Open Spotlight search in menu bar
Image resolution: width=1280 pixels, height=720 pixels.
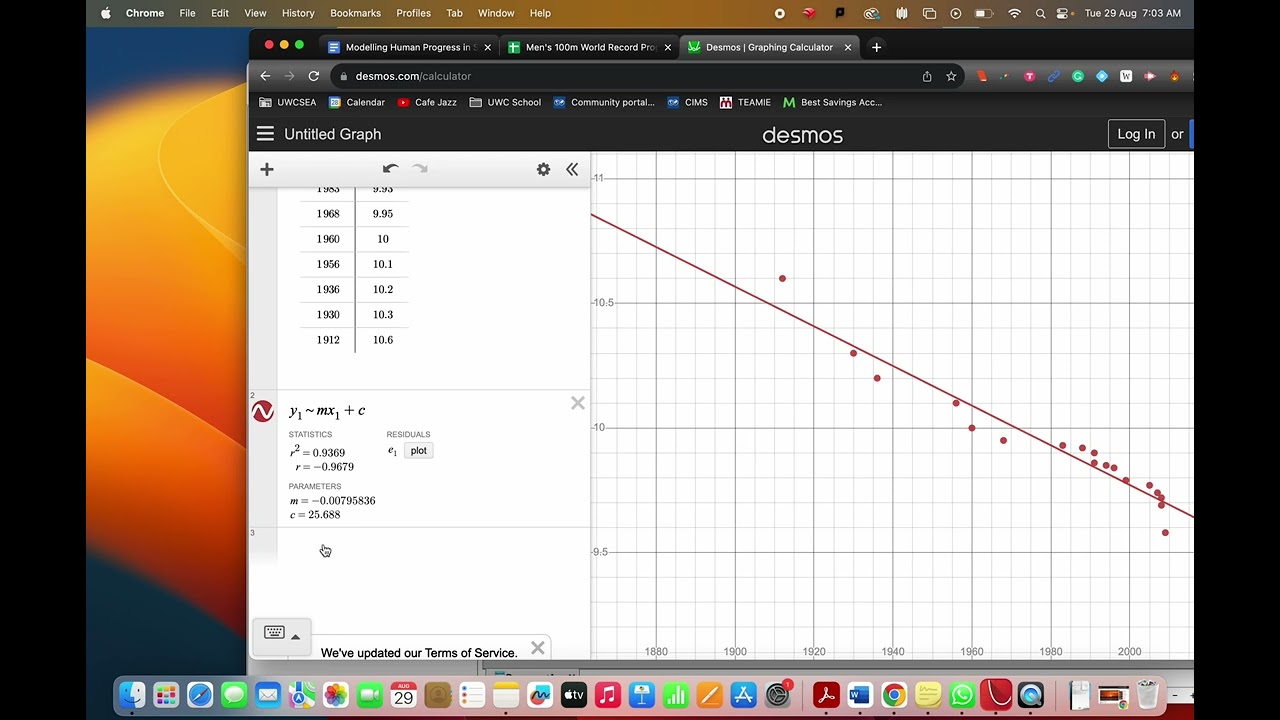1040,13
